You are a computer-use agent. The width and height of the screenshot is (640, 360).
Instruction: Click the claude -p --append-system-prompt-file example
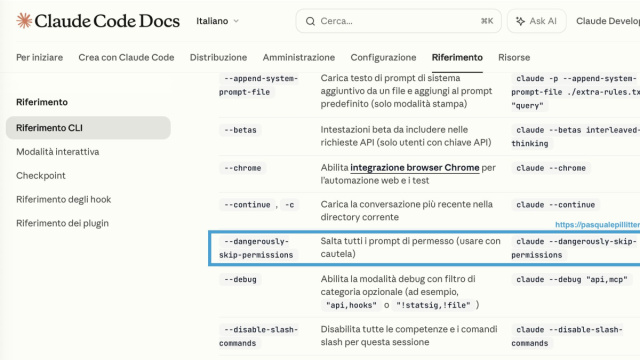[x=576, y=92]
